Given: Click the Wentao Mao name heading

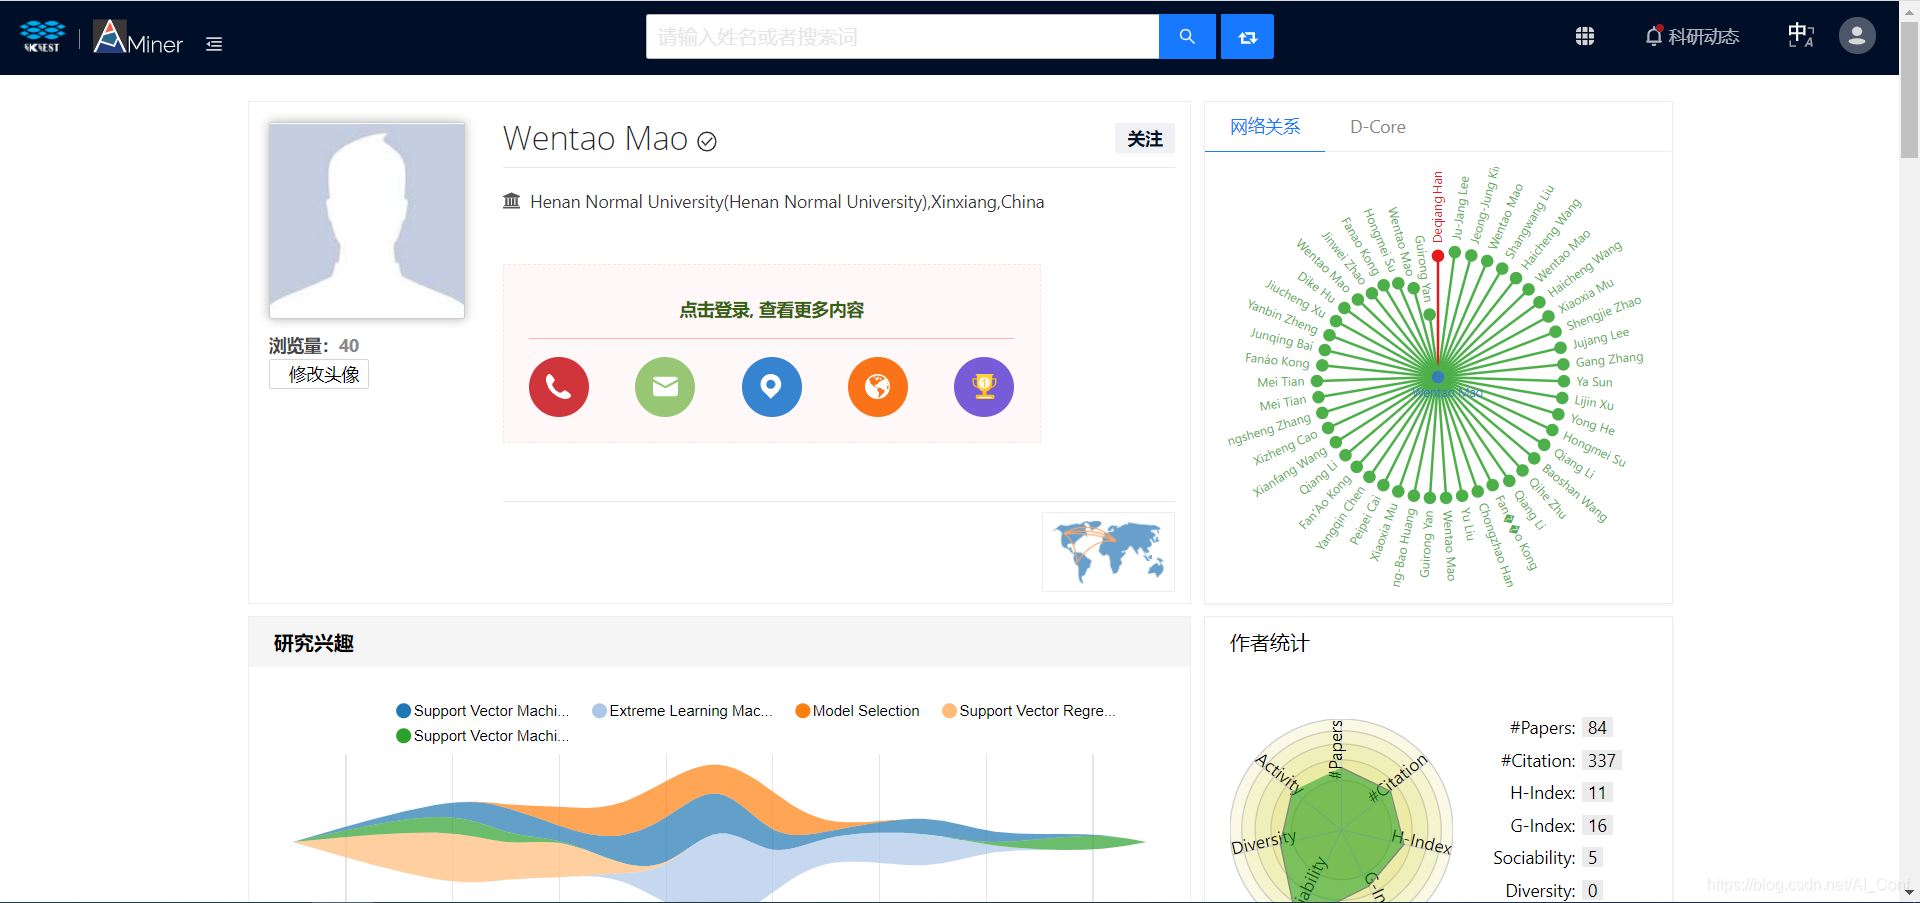Looking at the screenshot, I should [595, 138].
